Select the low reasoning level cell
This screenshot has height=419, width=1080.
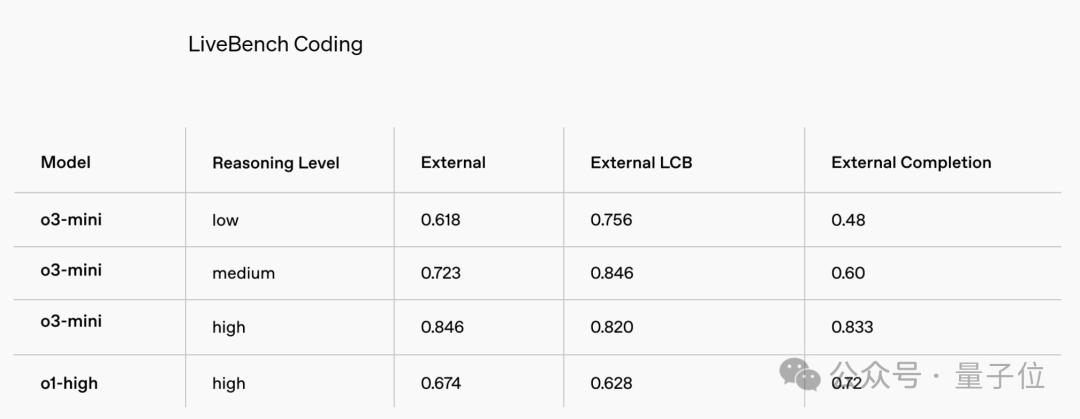pos(225,220)
